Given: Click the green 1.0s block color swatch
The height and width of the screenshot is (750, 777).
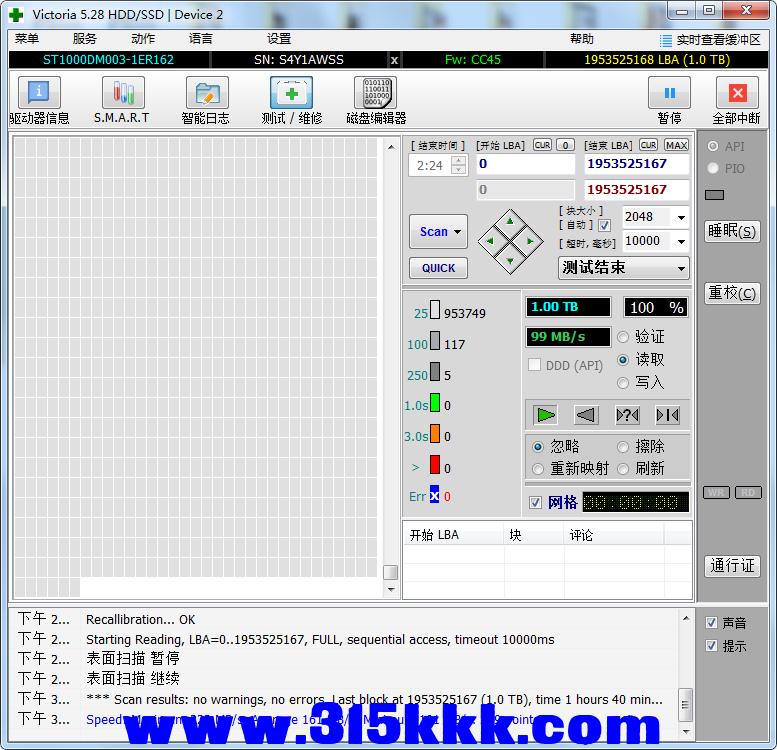Looking at the screenshot, I should coord(435,405).
